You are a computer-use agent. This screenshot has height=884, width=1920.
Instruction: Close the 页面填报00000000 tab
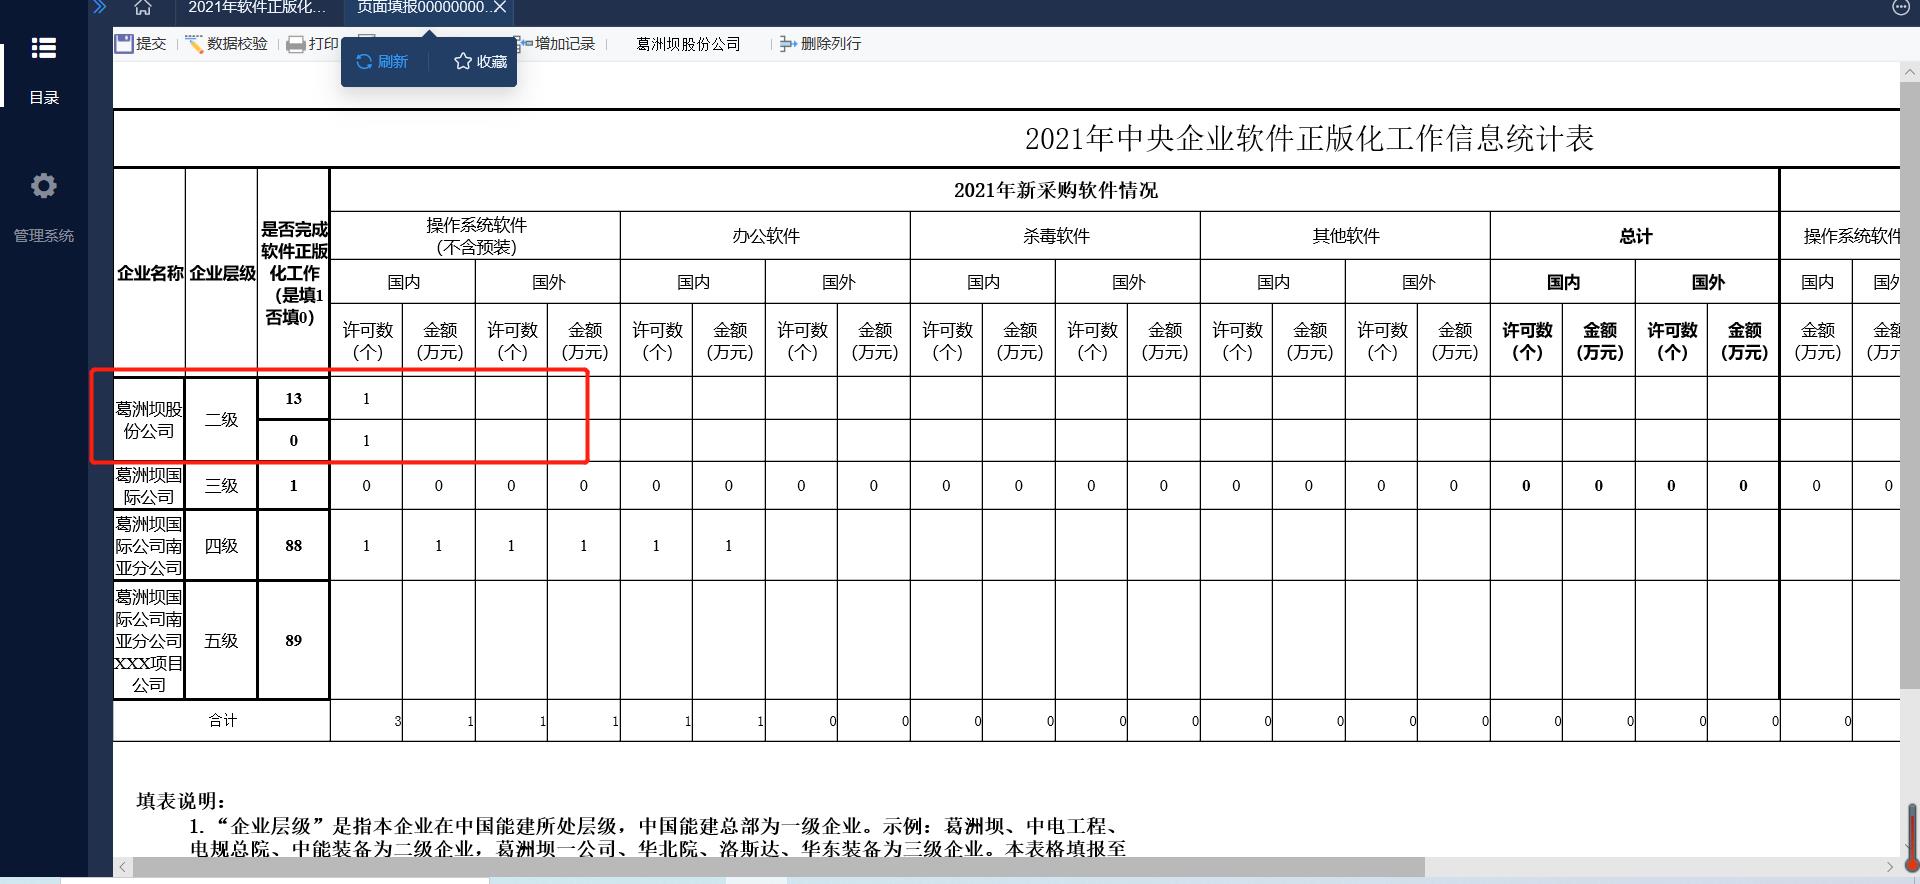(x=500, y=8)
